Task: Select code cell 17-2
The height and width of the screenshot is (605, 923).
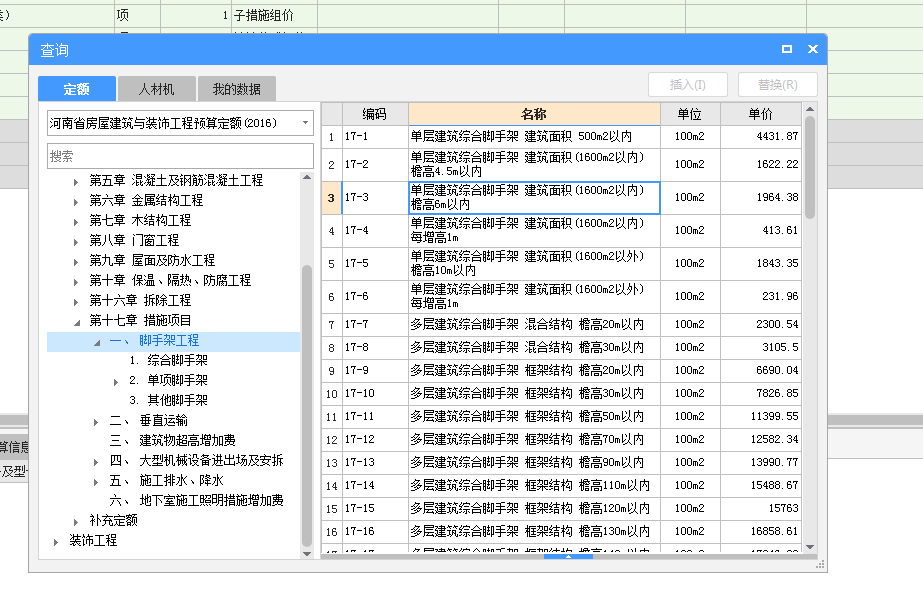Action: coord(375,164)
